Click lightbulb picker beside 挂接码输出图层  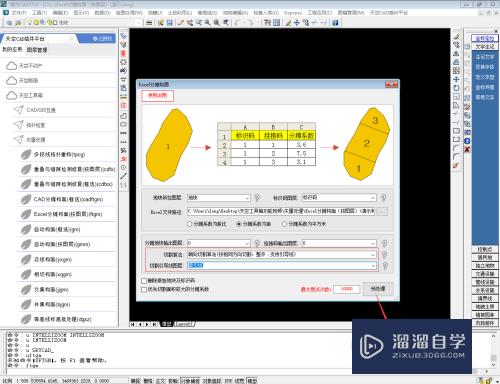384,243
